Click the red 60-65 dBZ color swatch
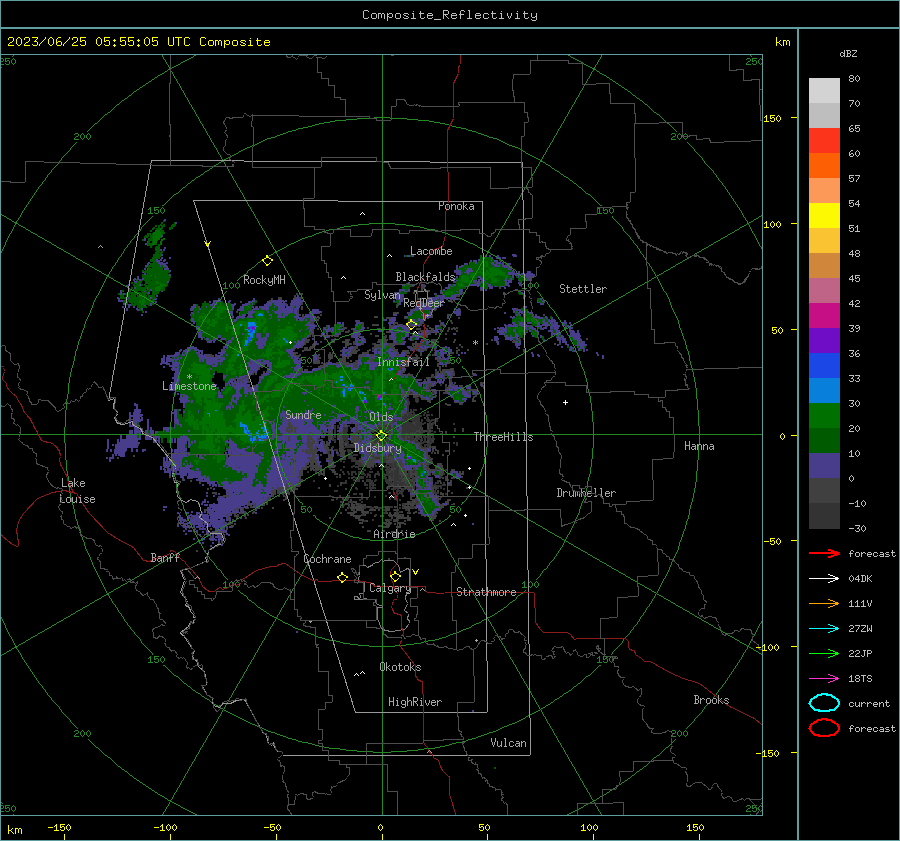The image size is (900, 841). coord(824,141)
